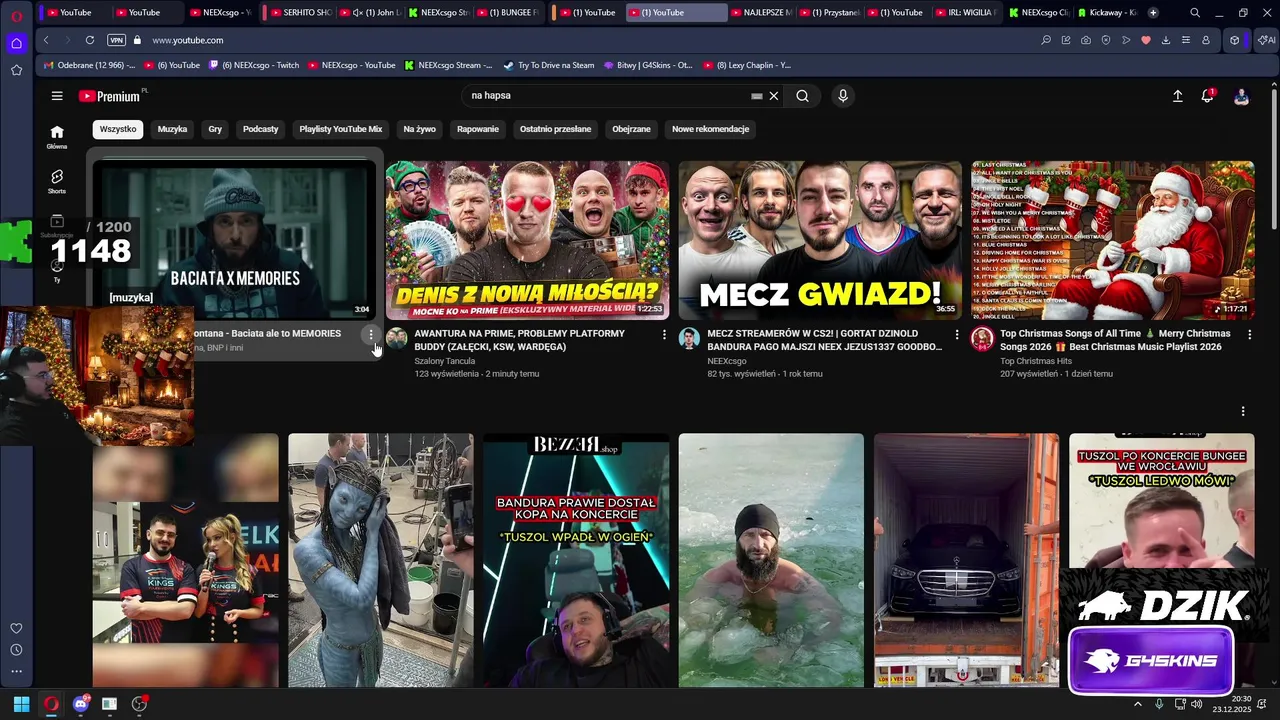This screenshot has height=720, width=1280.
Task: Open the account avatar menu
Action: 1241,96
